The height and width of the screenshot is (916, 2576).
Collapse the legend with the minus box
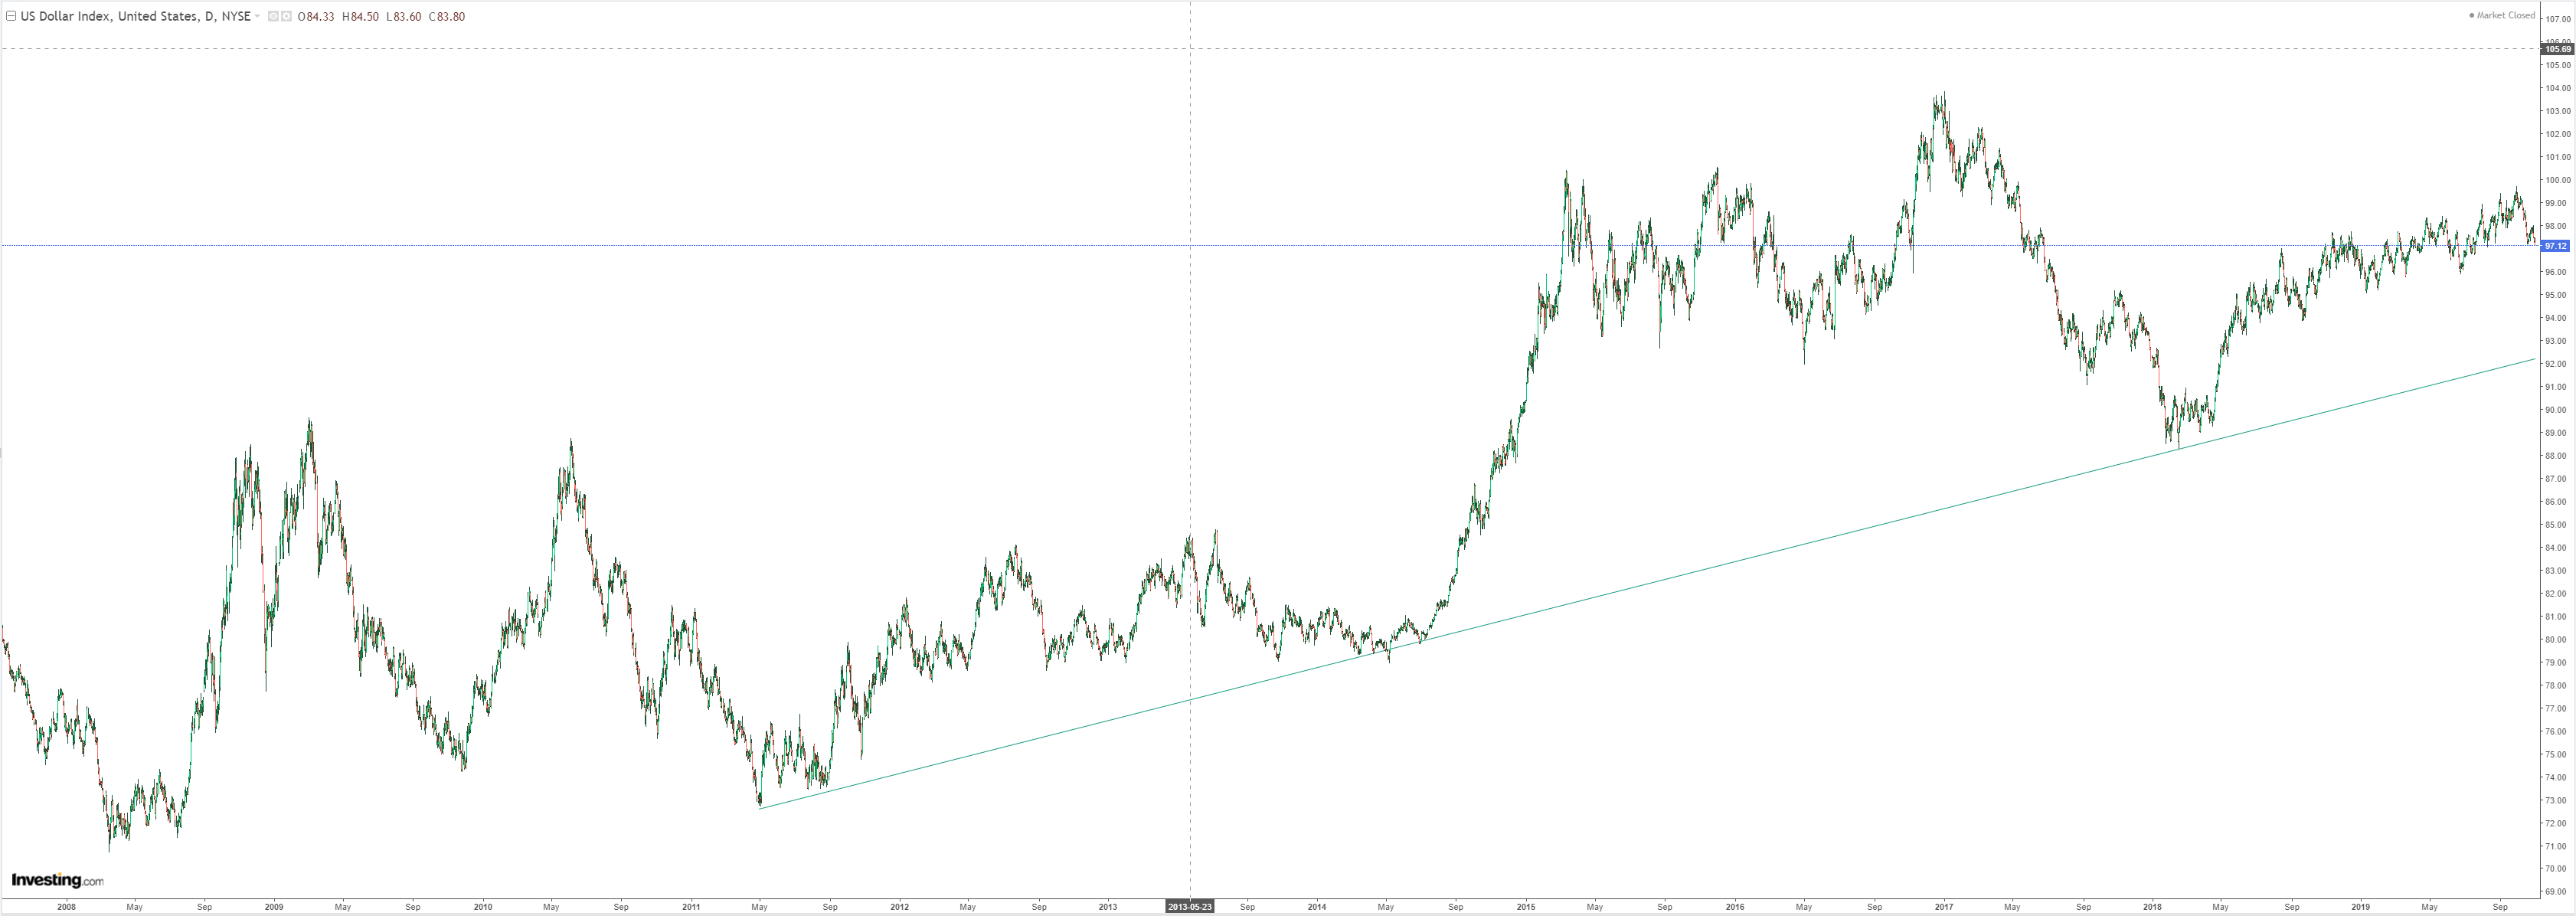coord(11,16)
